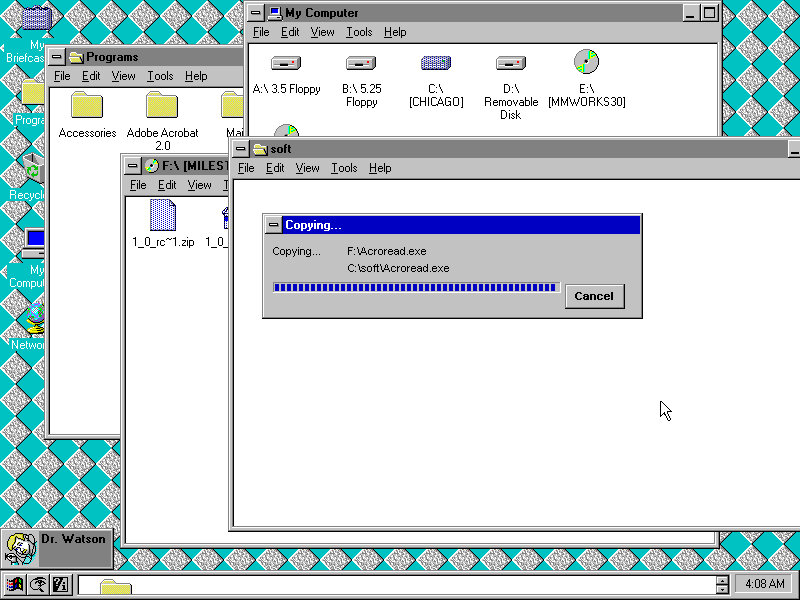Open the A:\ 3.5 Floppy drive
This screenshot has height=600, width=800.
(286, 64)
